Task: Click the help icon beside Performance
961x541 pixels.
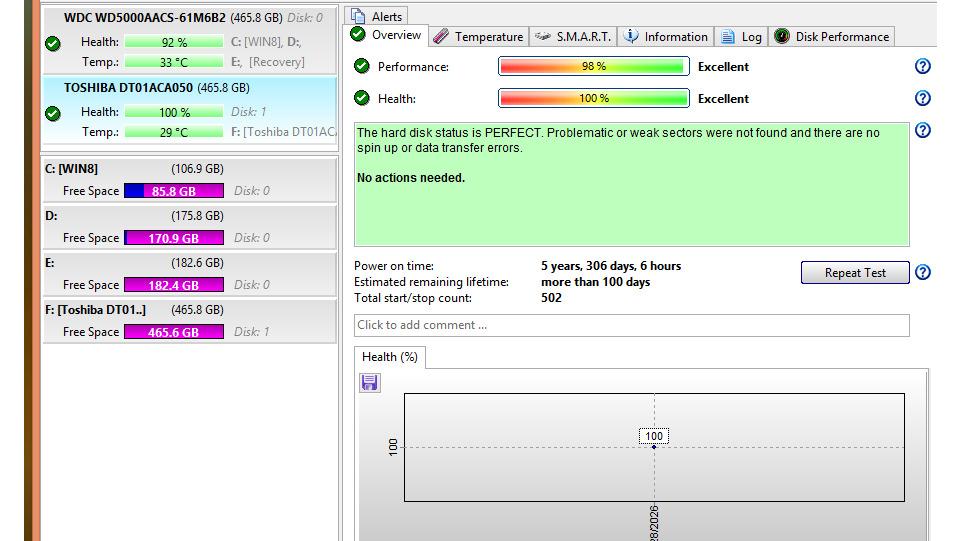Action: point(922,66)
